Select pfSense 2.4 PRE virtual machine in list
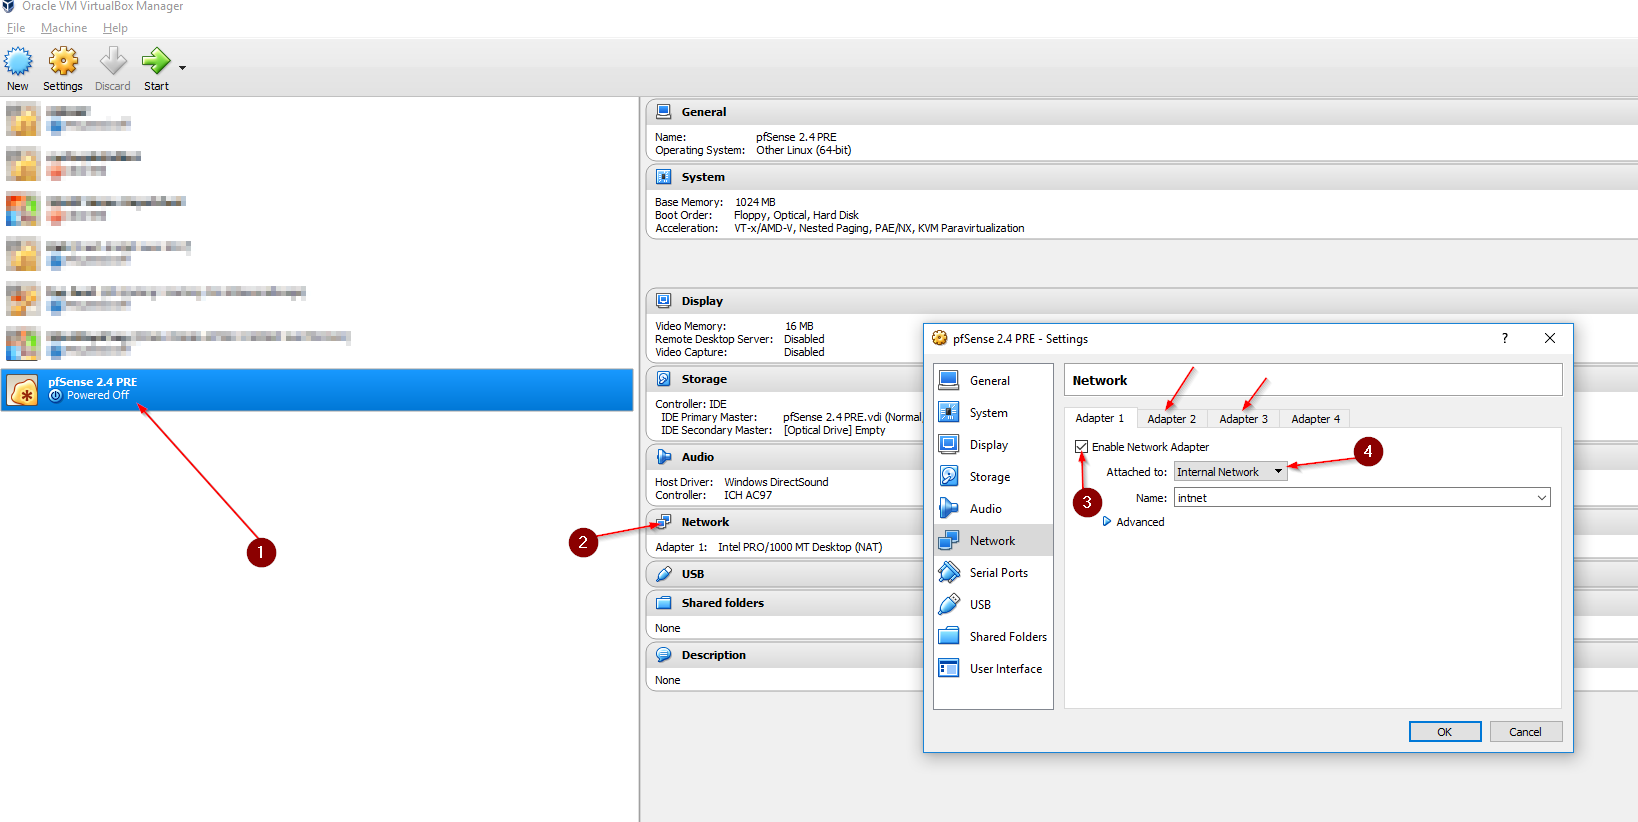This screenshot has width=1638, height=822. coord(317,389)
